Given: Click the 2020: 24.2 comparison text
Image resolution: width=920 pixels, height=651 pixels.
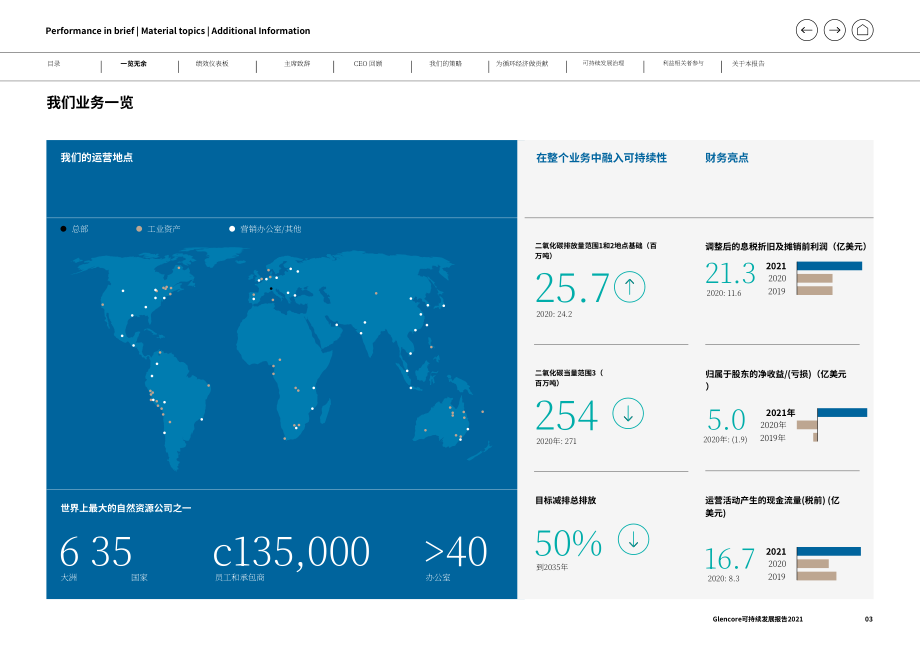Looking at the screenshot, I should coord(554,314).
